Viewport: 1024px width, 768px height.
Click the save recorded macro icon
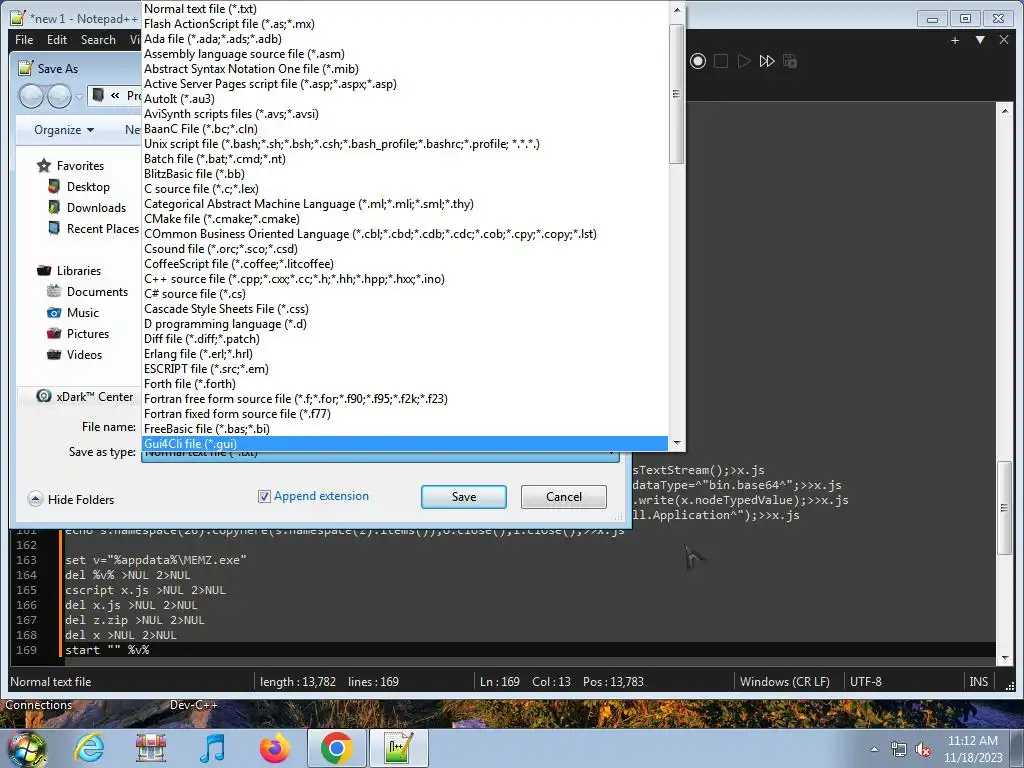coord(790,61)
